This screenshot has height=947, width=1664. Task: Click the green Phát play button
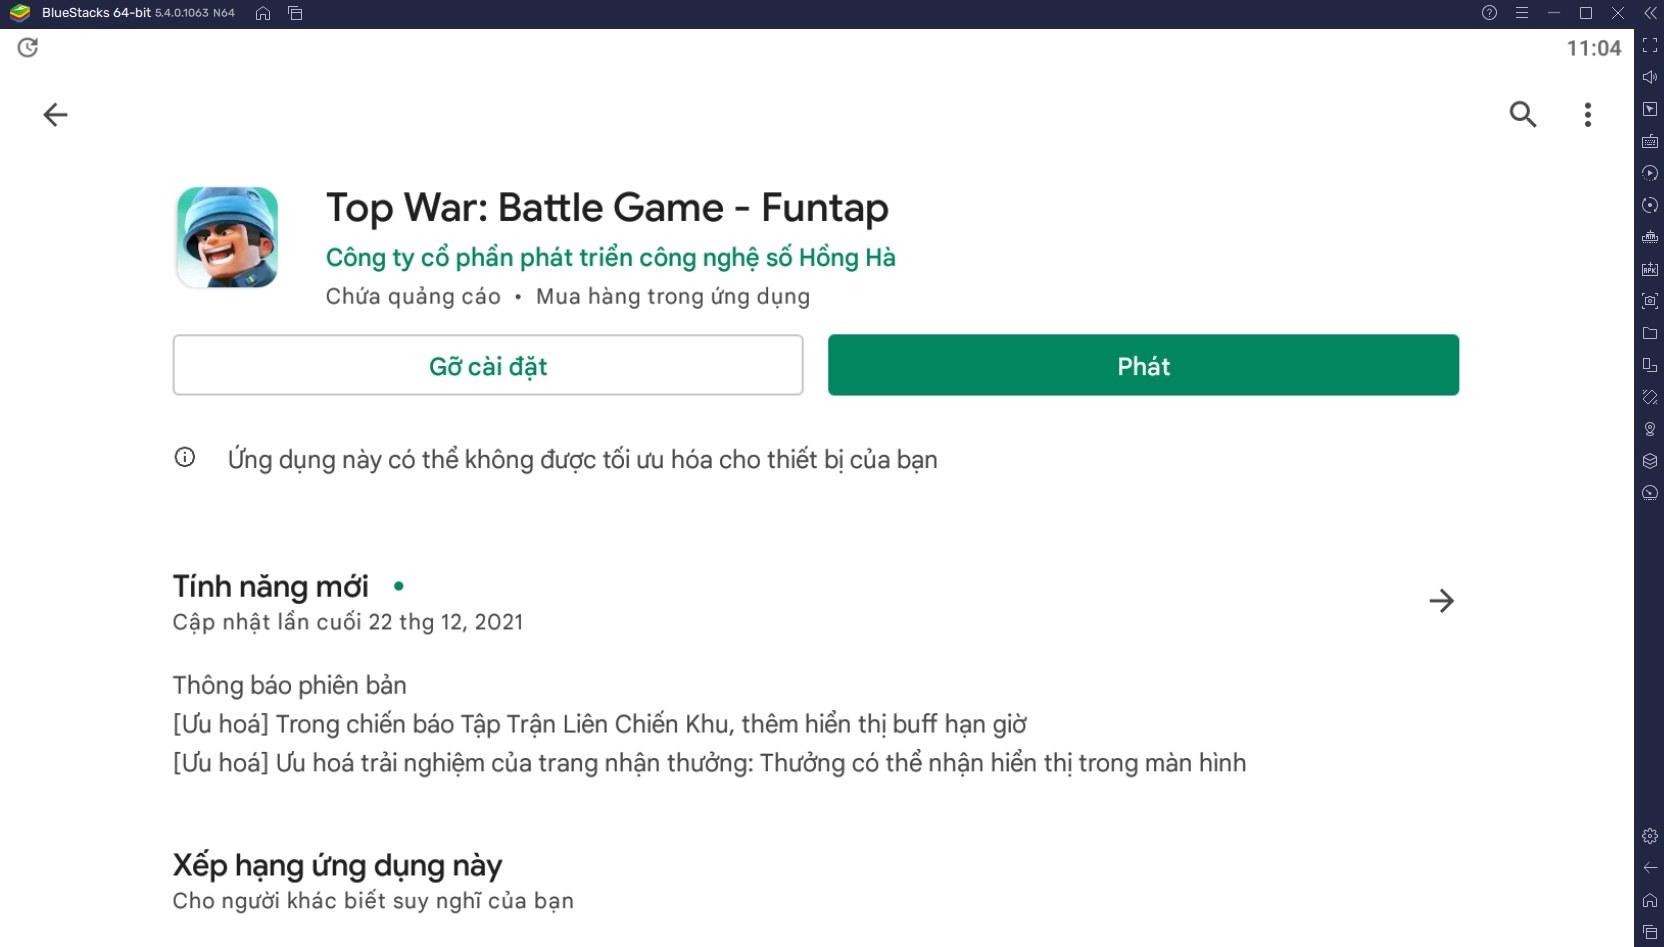click(1143, 365)
